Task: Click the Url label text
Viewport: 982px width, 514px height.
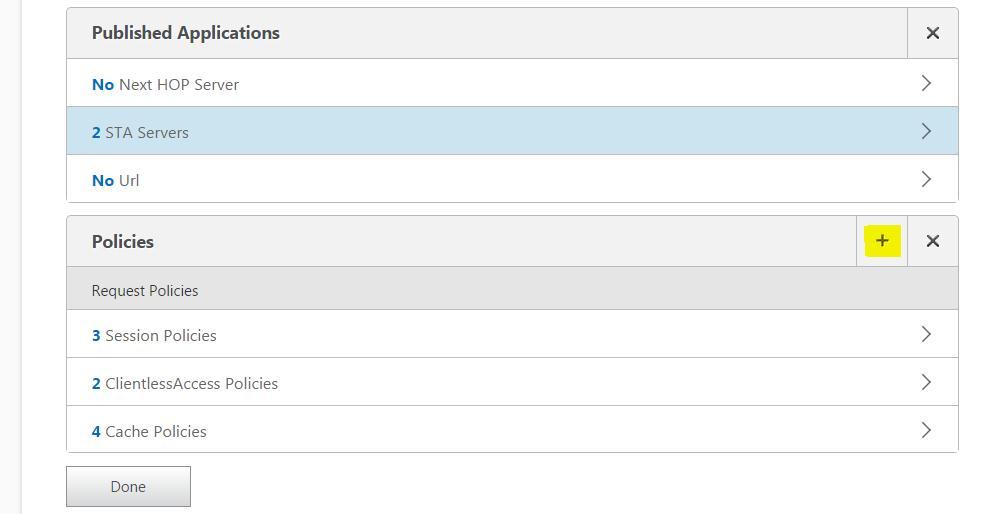Action: point(129,181)
